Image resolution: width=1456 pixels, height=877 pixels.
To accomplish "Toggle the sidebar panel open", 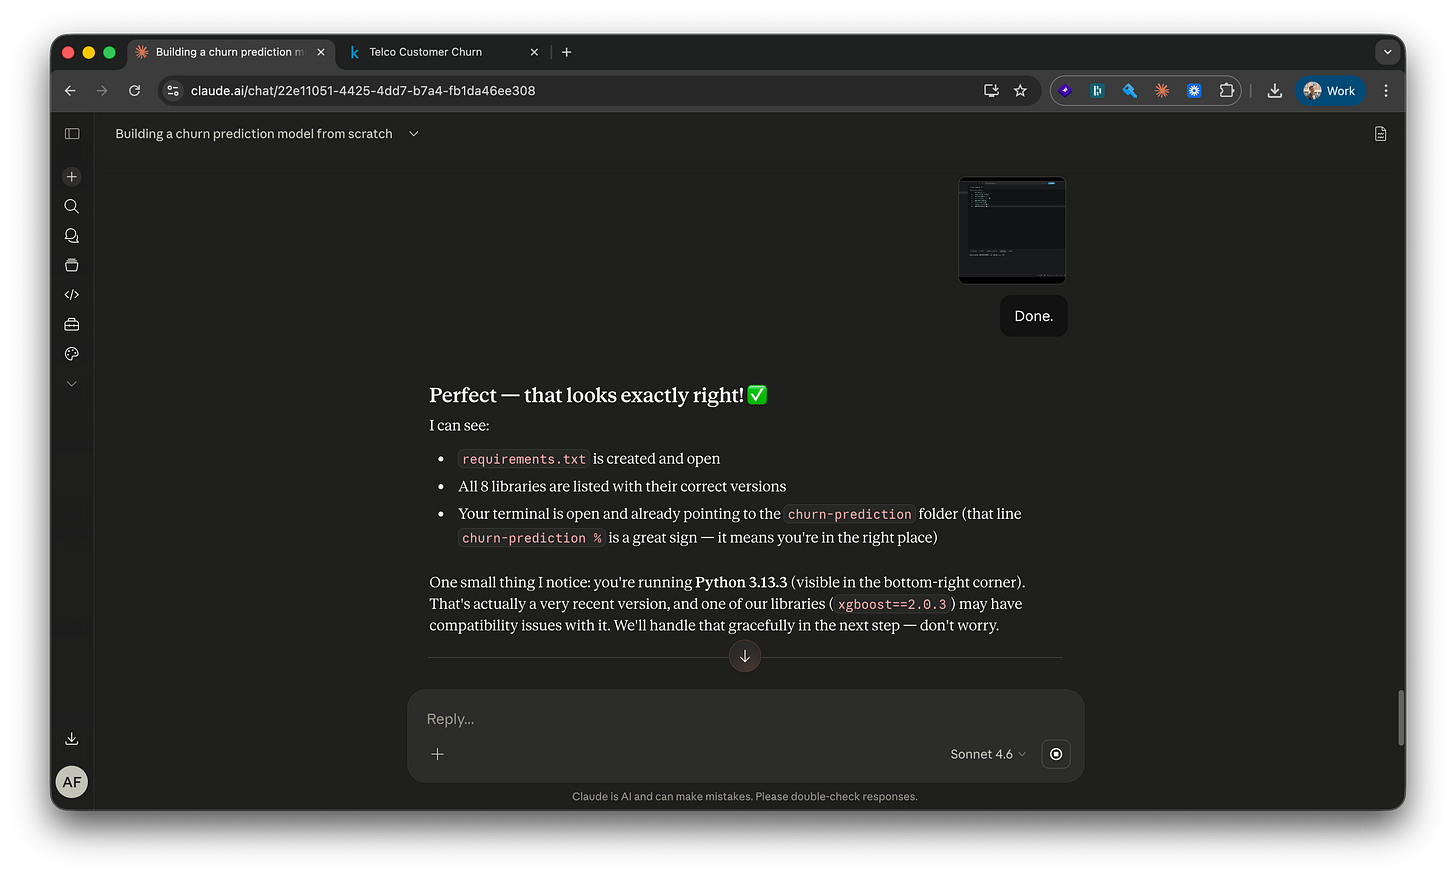I will [x=71, y=133].
